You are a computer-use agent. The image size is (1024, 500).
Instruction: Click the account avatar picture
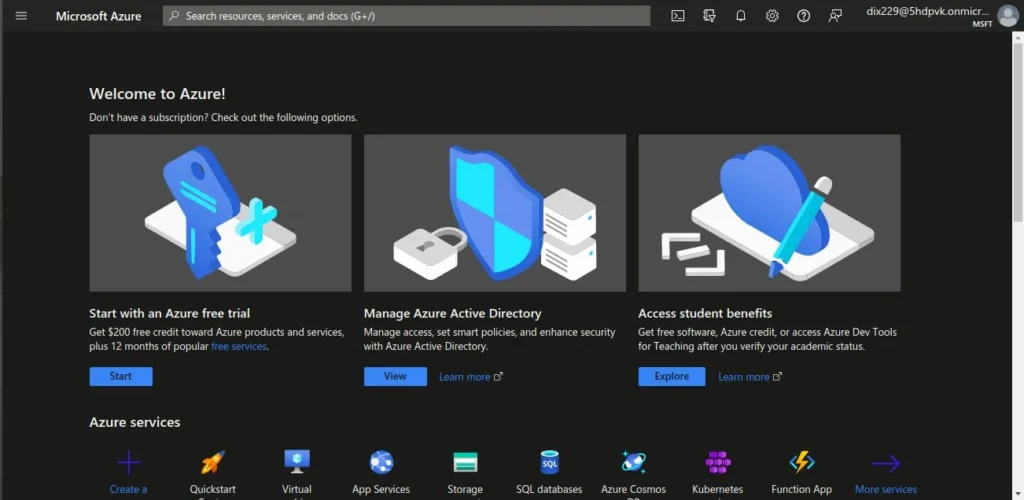[1008, 16]
